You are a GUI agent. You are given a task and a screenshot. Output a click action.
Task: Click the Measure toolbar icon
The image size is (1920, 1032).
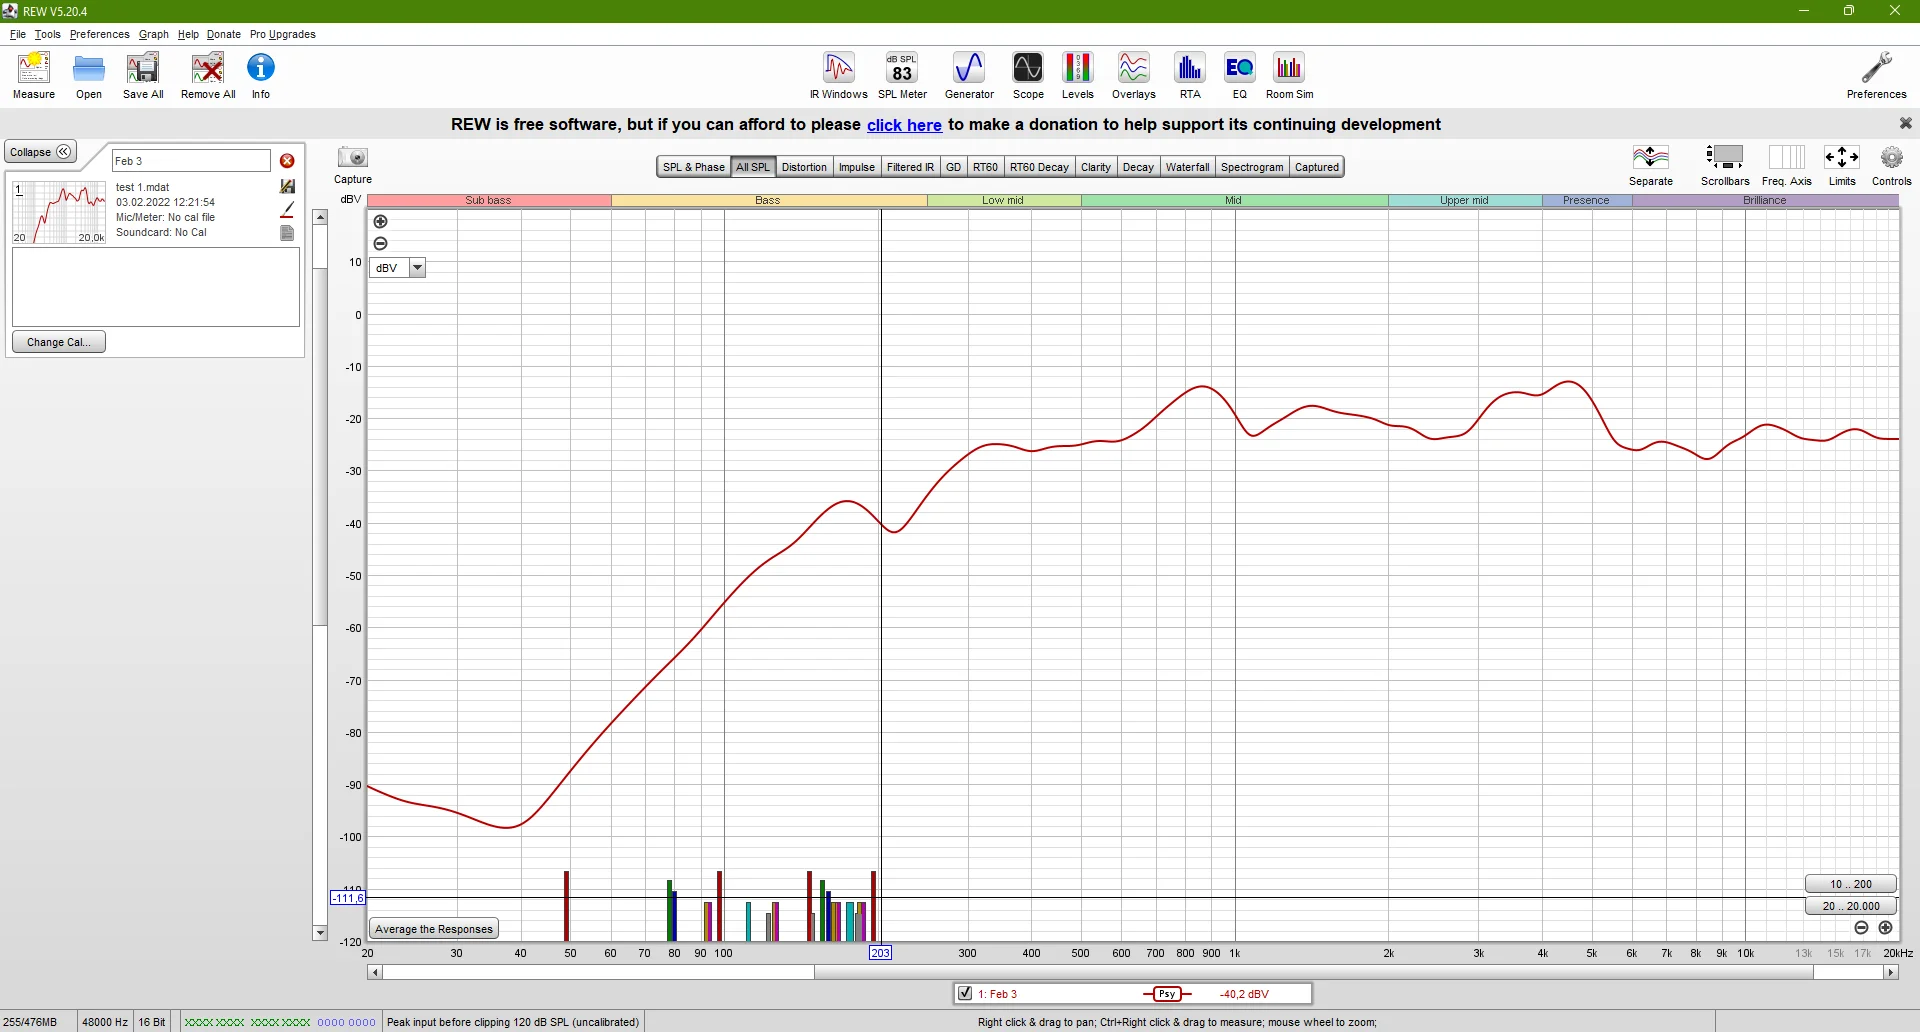click(x=34, y=76)
